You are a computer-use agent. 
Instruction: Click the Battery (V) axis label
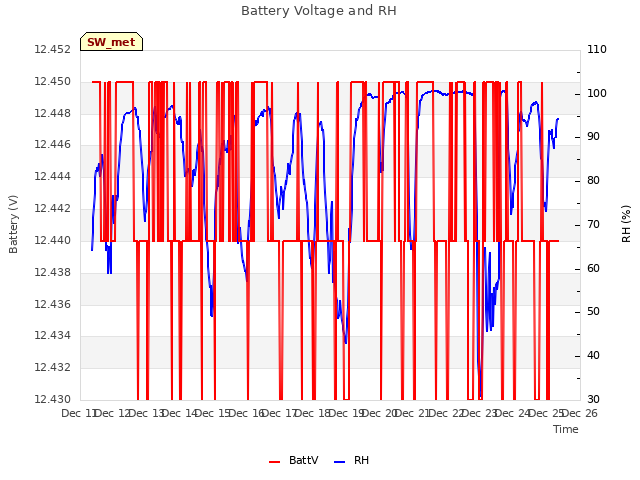13,224
